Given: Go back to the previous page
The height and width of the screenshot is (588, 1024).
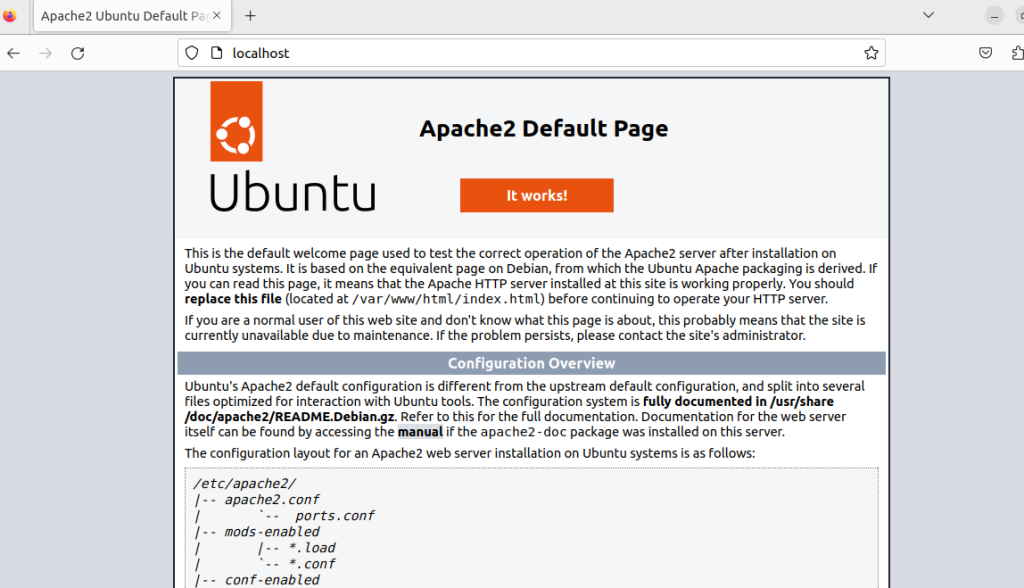Looking at the screenshot, I should (12, 52).
